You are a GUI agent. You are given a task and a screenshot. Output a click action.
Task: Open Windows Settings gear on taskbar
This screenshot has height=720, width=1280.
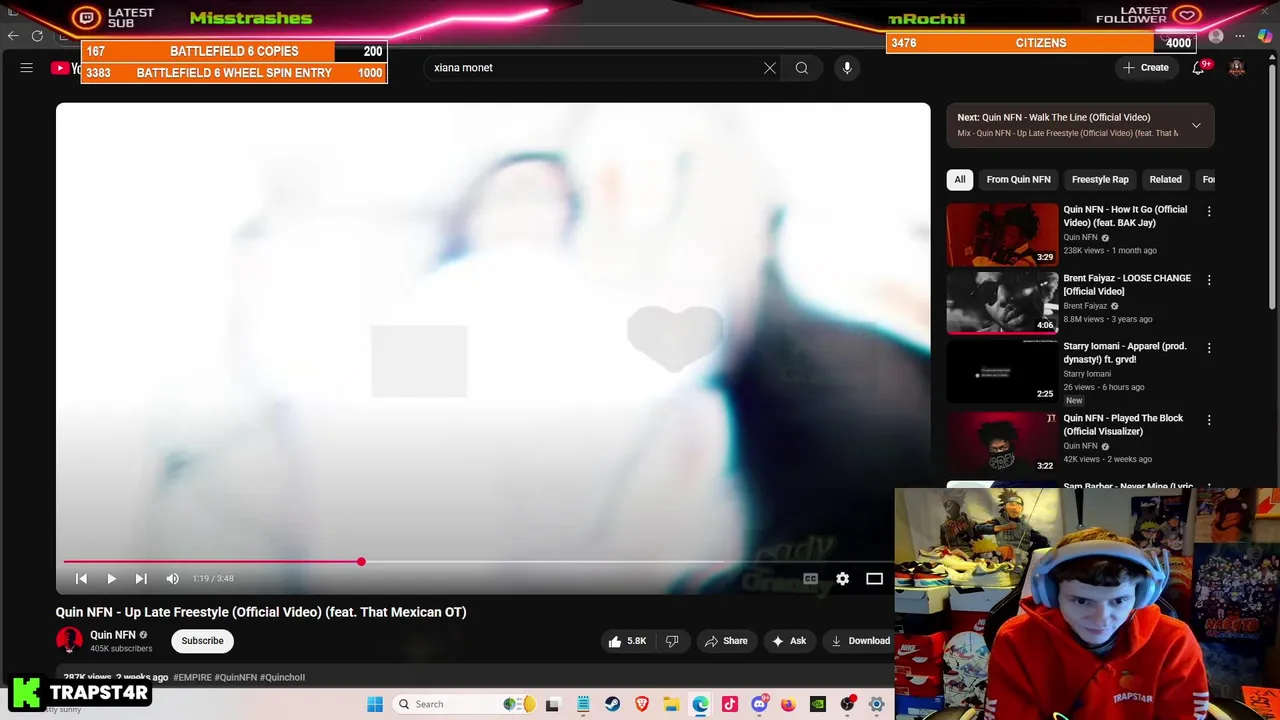click(877, 705)
